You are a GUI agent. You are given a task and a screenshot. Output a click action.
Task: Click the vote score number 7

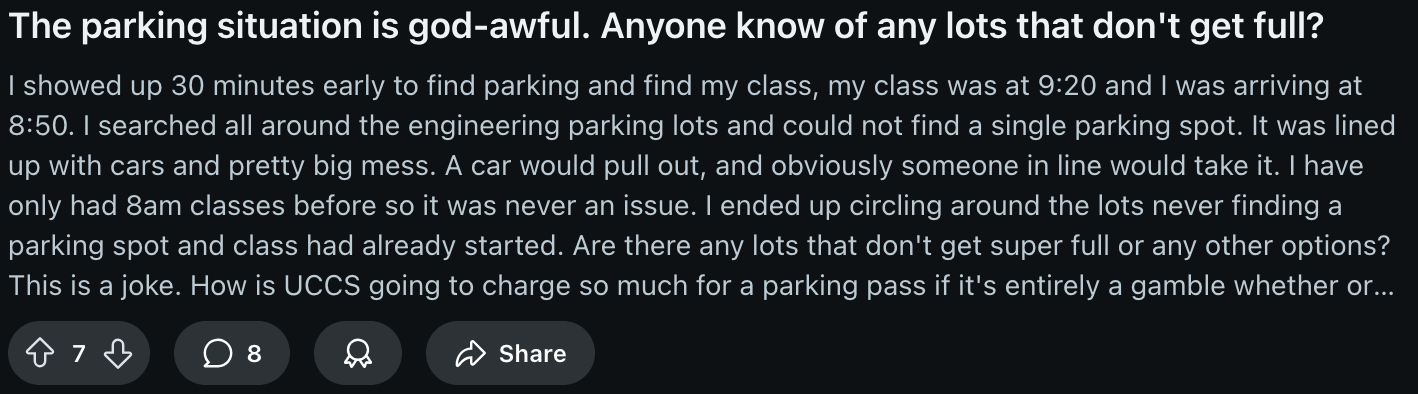coord(79,353)
